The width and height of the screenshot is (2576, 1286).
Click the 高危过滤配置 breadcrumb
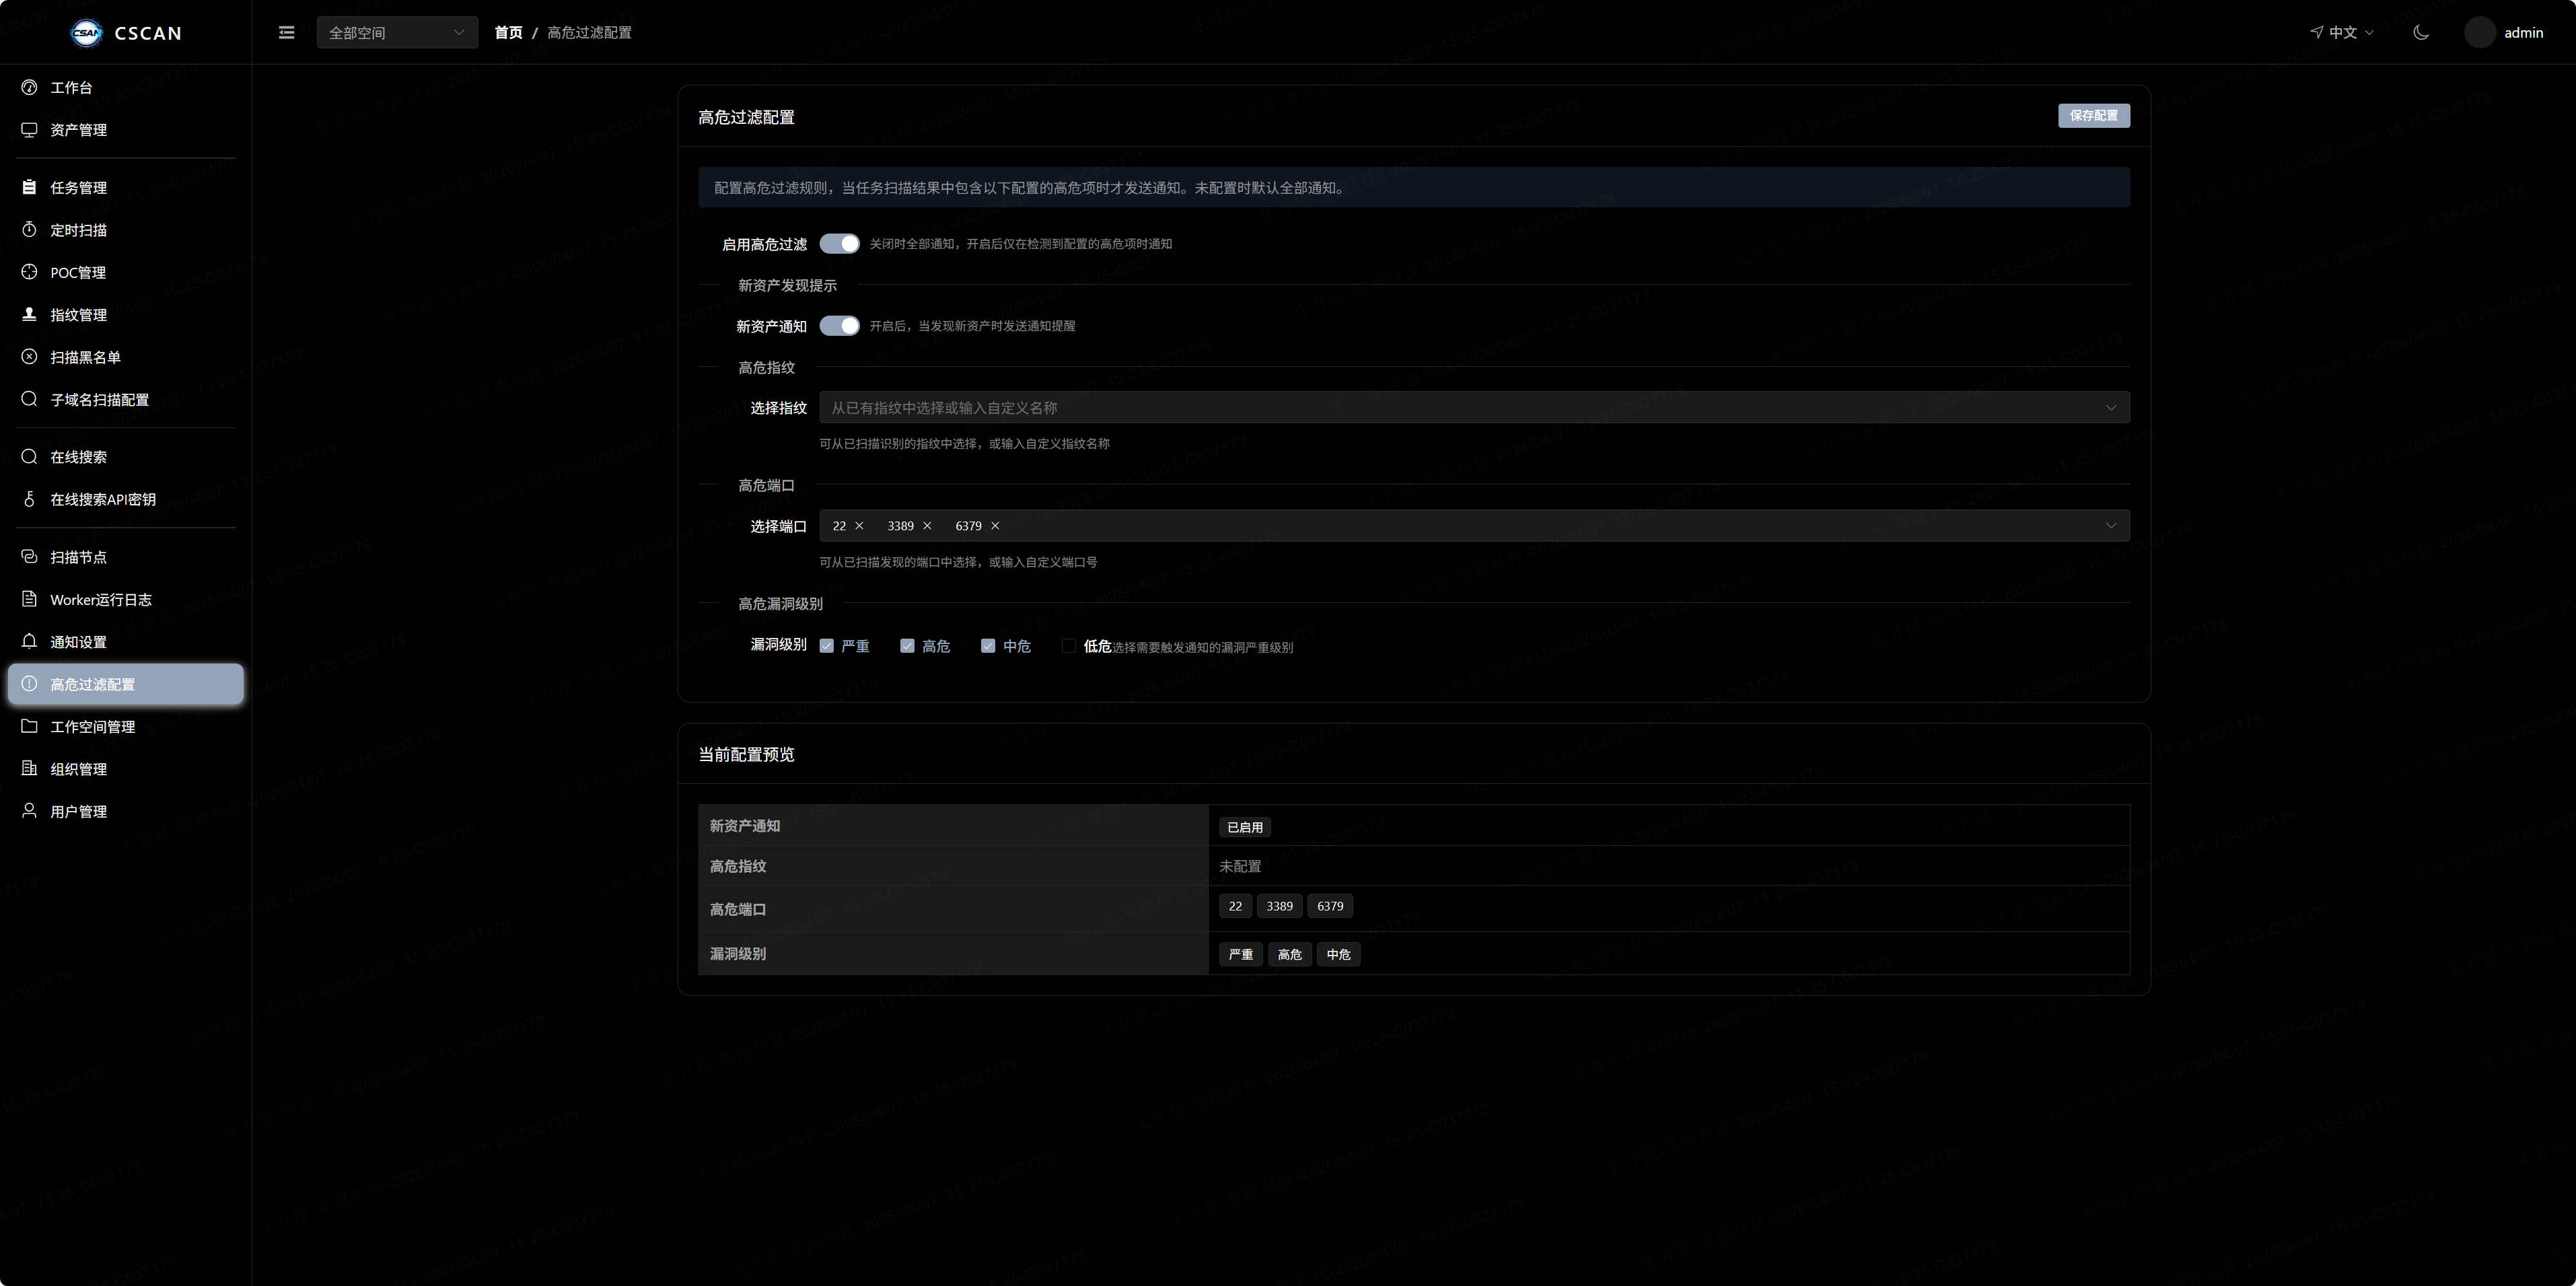[x=589, y=32]
